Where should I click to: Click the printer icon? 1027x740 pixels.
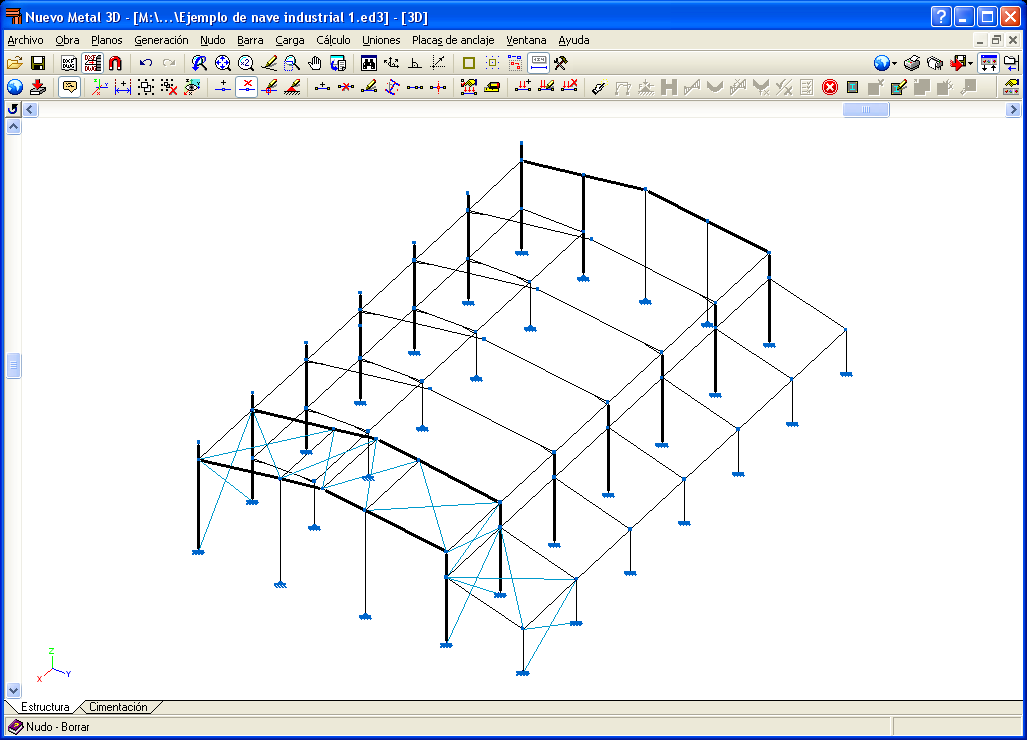coord(912,63)
